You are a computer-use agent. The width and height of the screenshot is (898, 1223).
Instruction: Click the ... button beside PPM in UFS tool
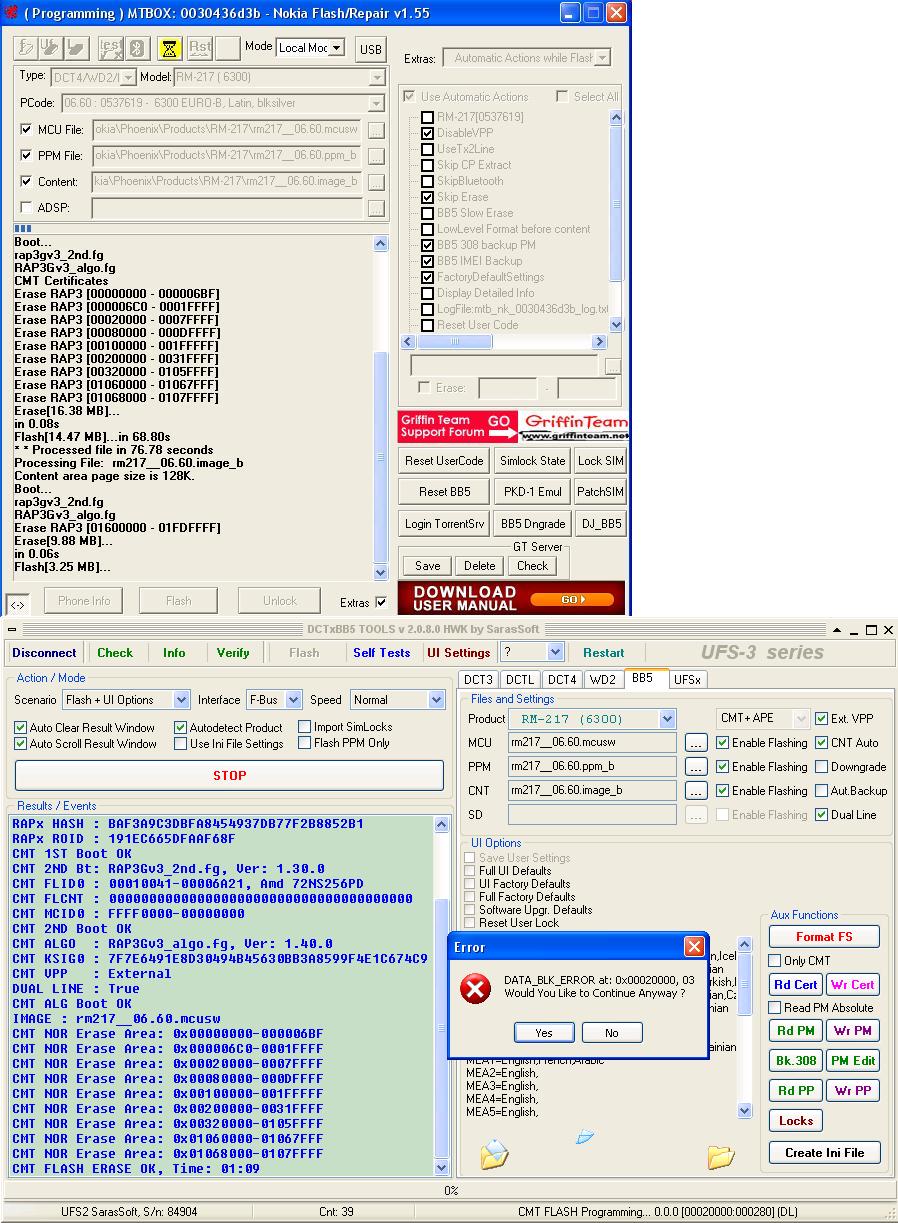point(697,767)
